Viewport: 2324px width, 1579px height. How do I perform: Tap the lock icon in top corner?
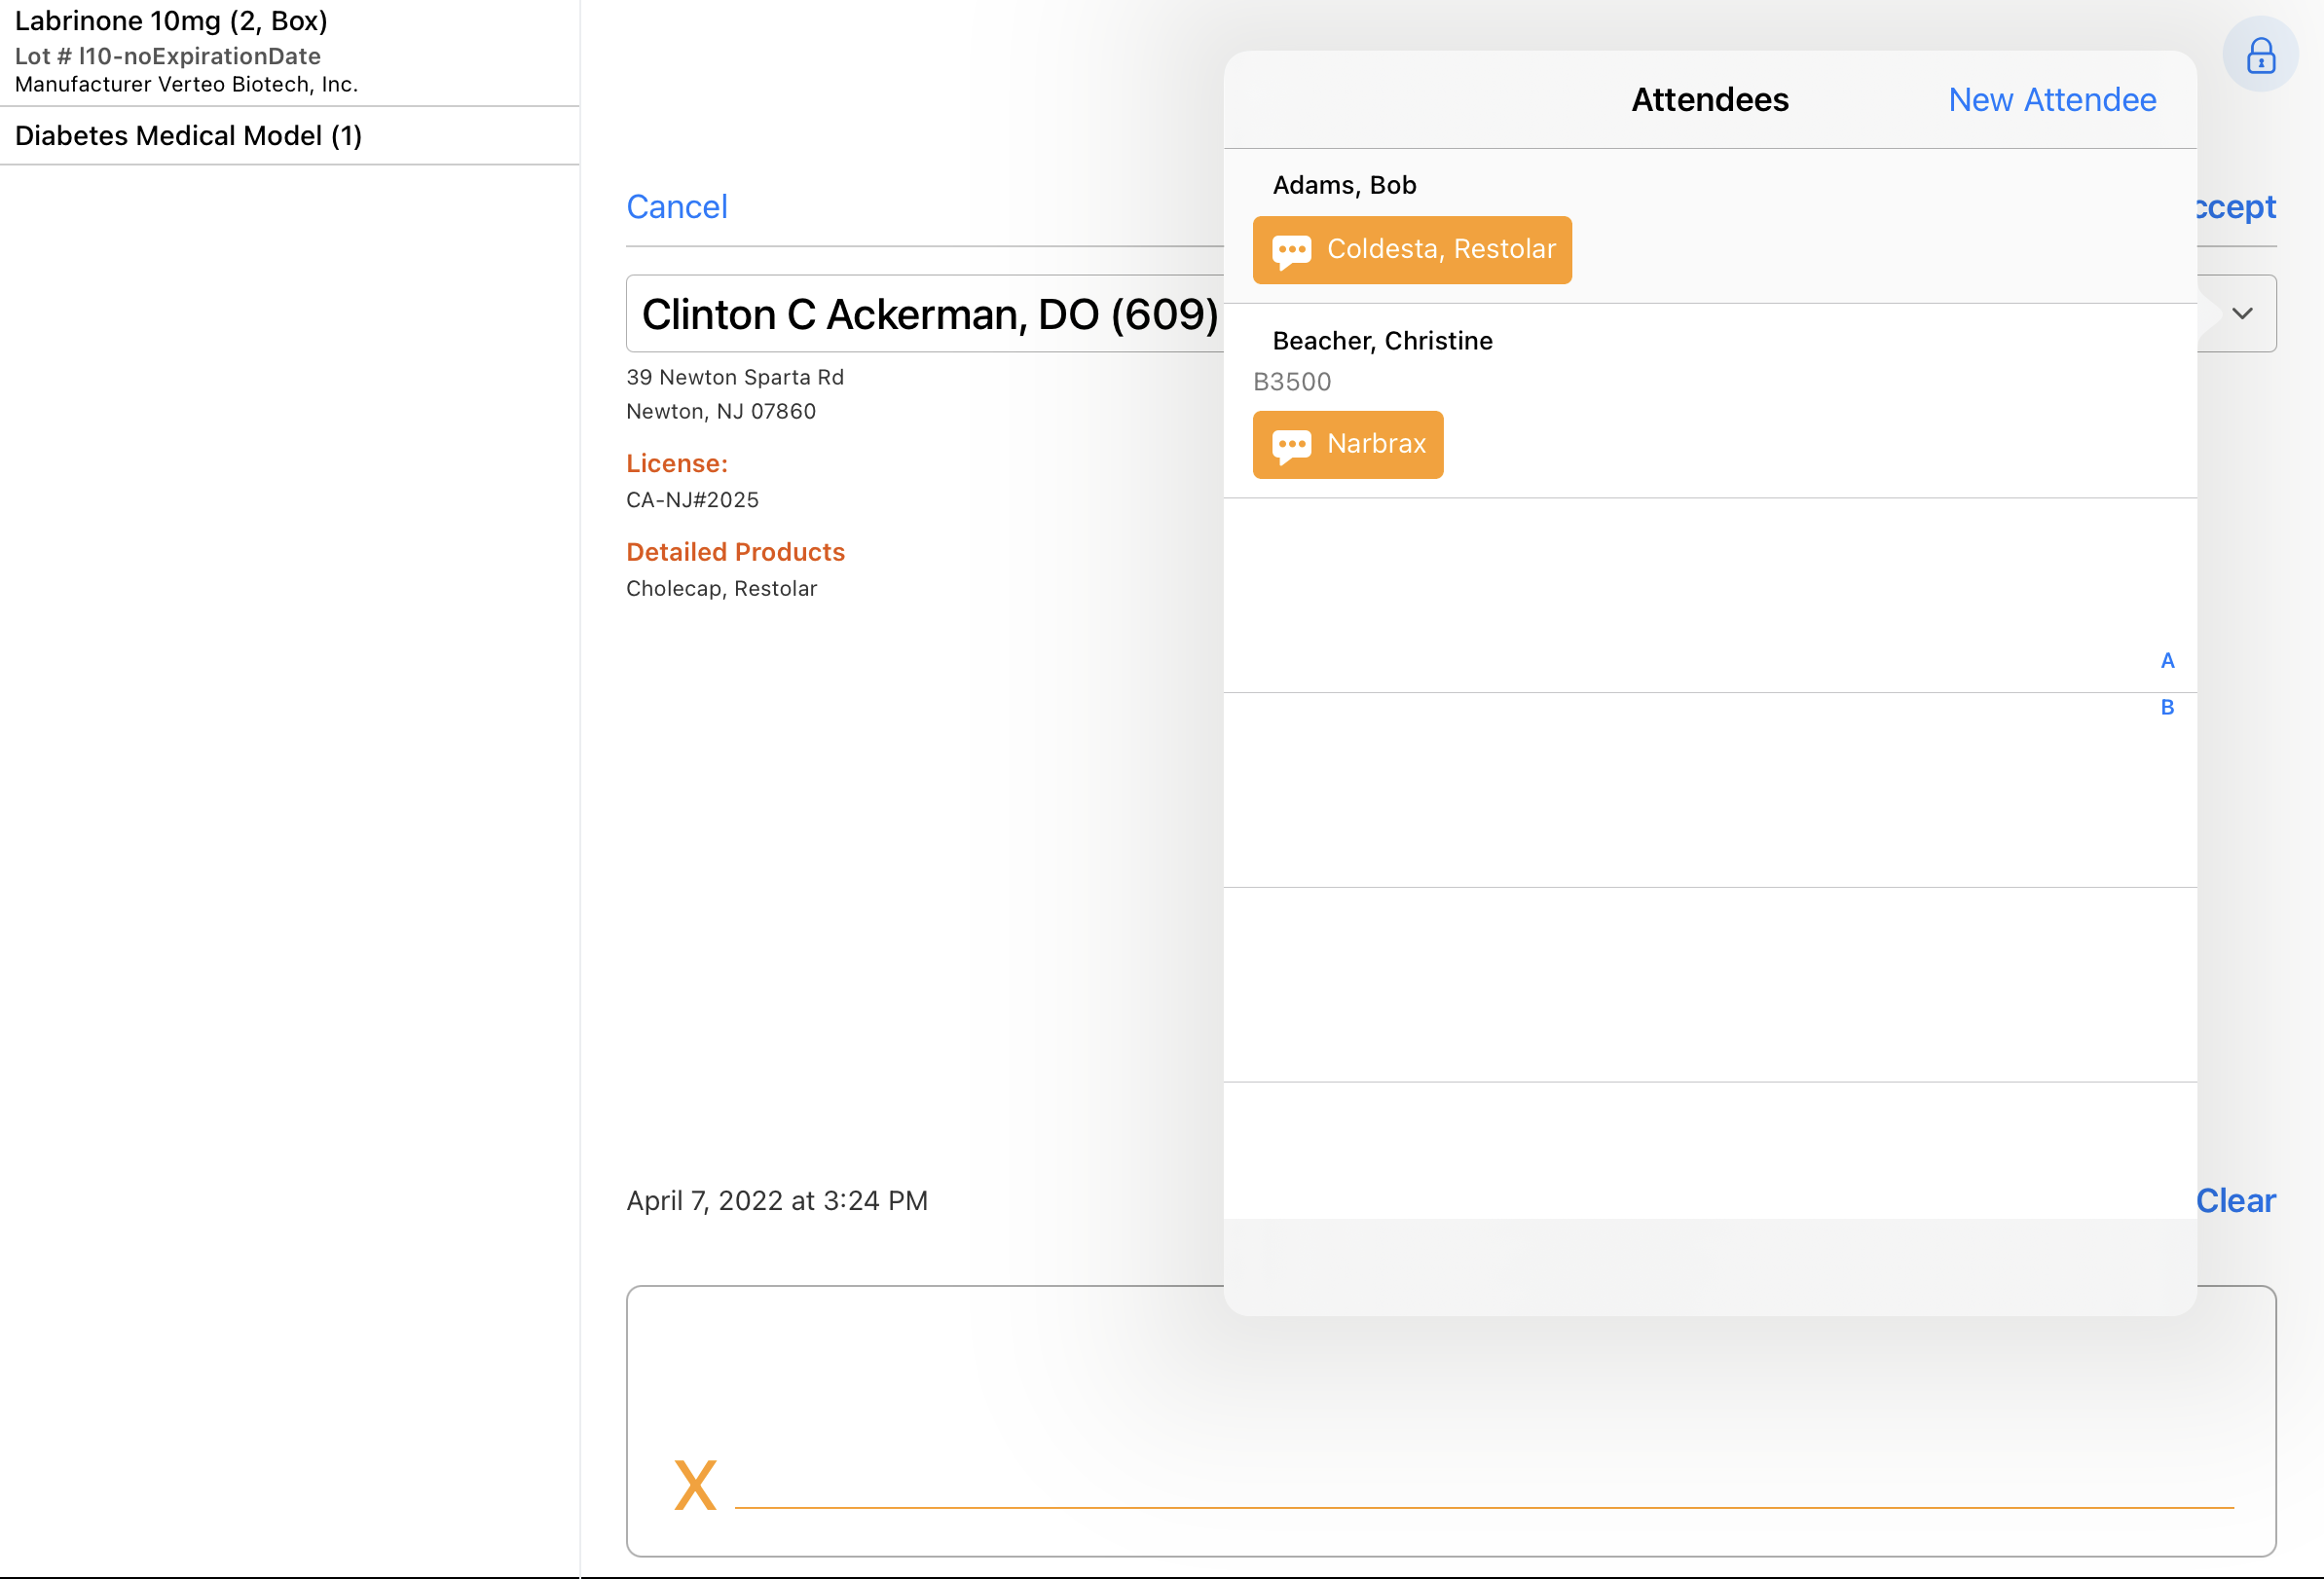(x=2259, y=55)
